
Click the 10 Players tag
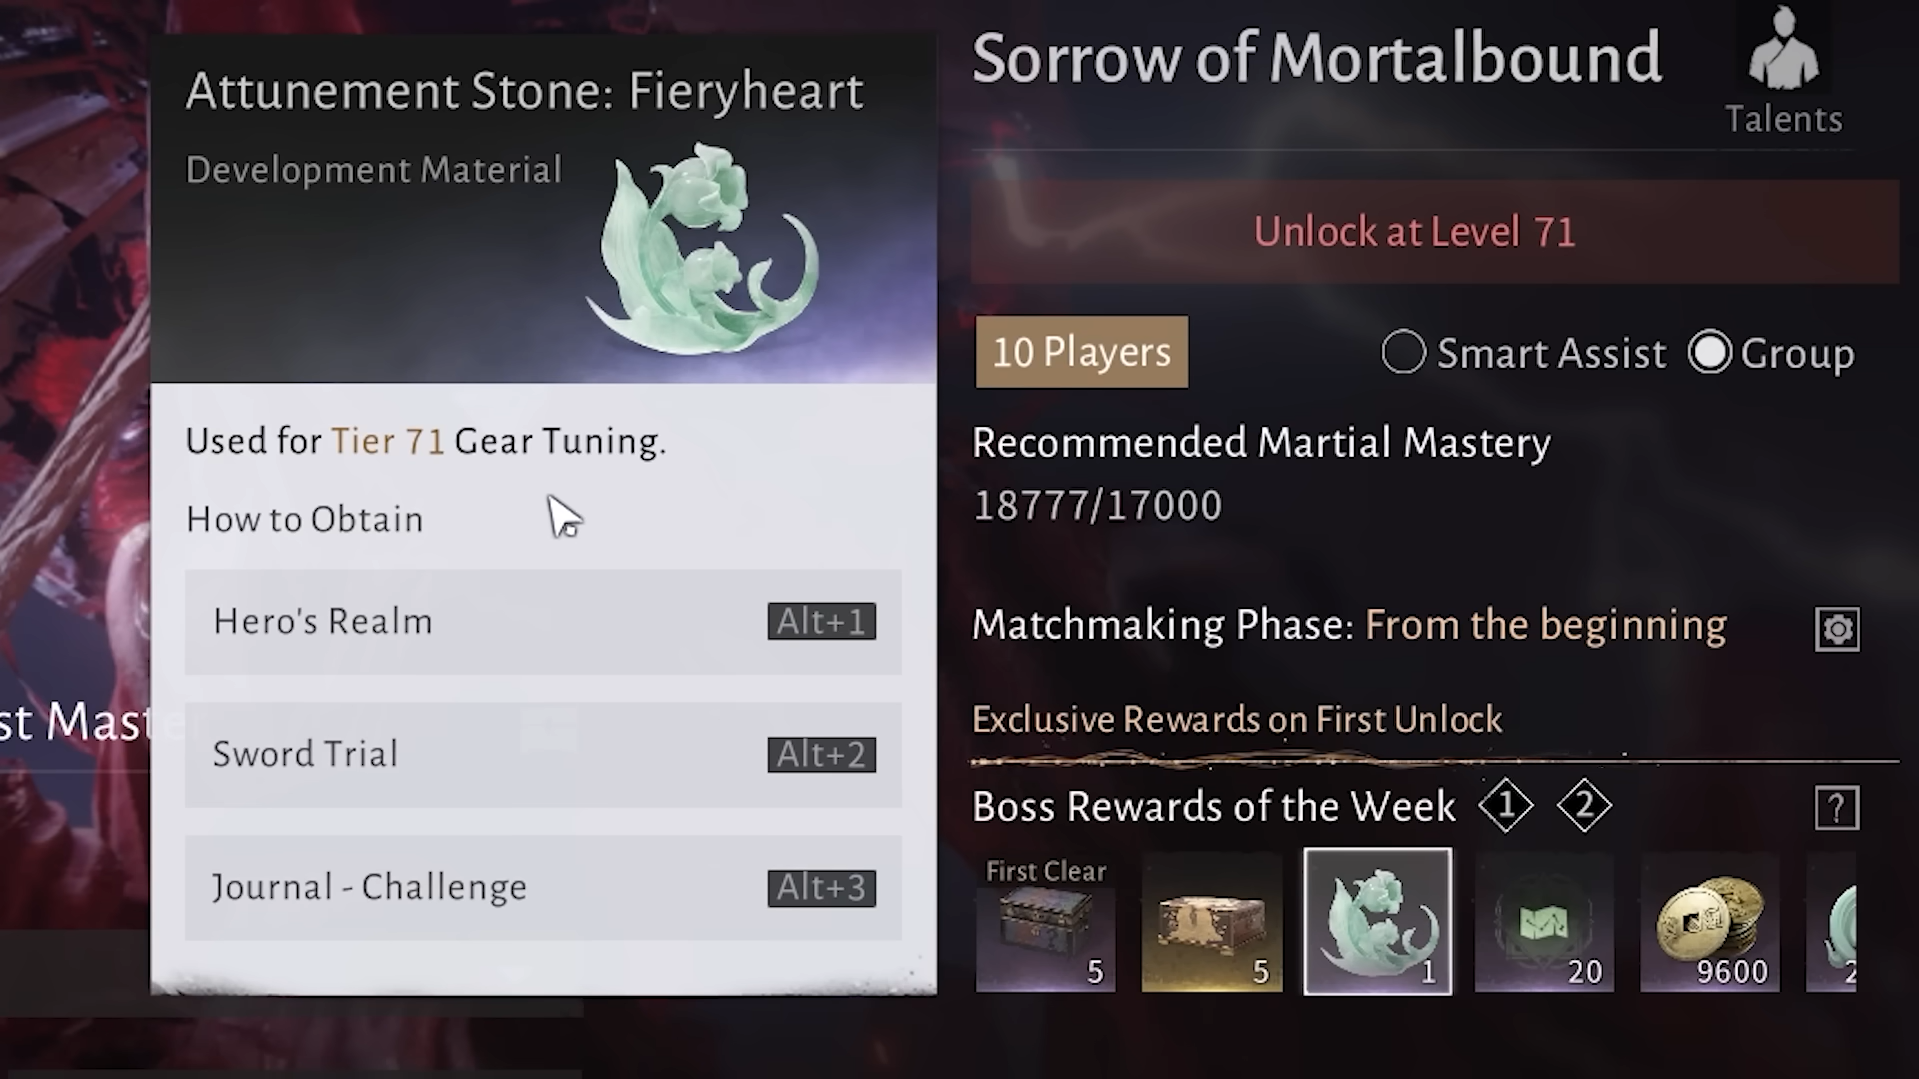point(1082,352)
